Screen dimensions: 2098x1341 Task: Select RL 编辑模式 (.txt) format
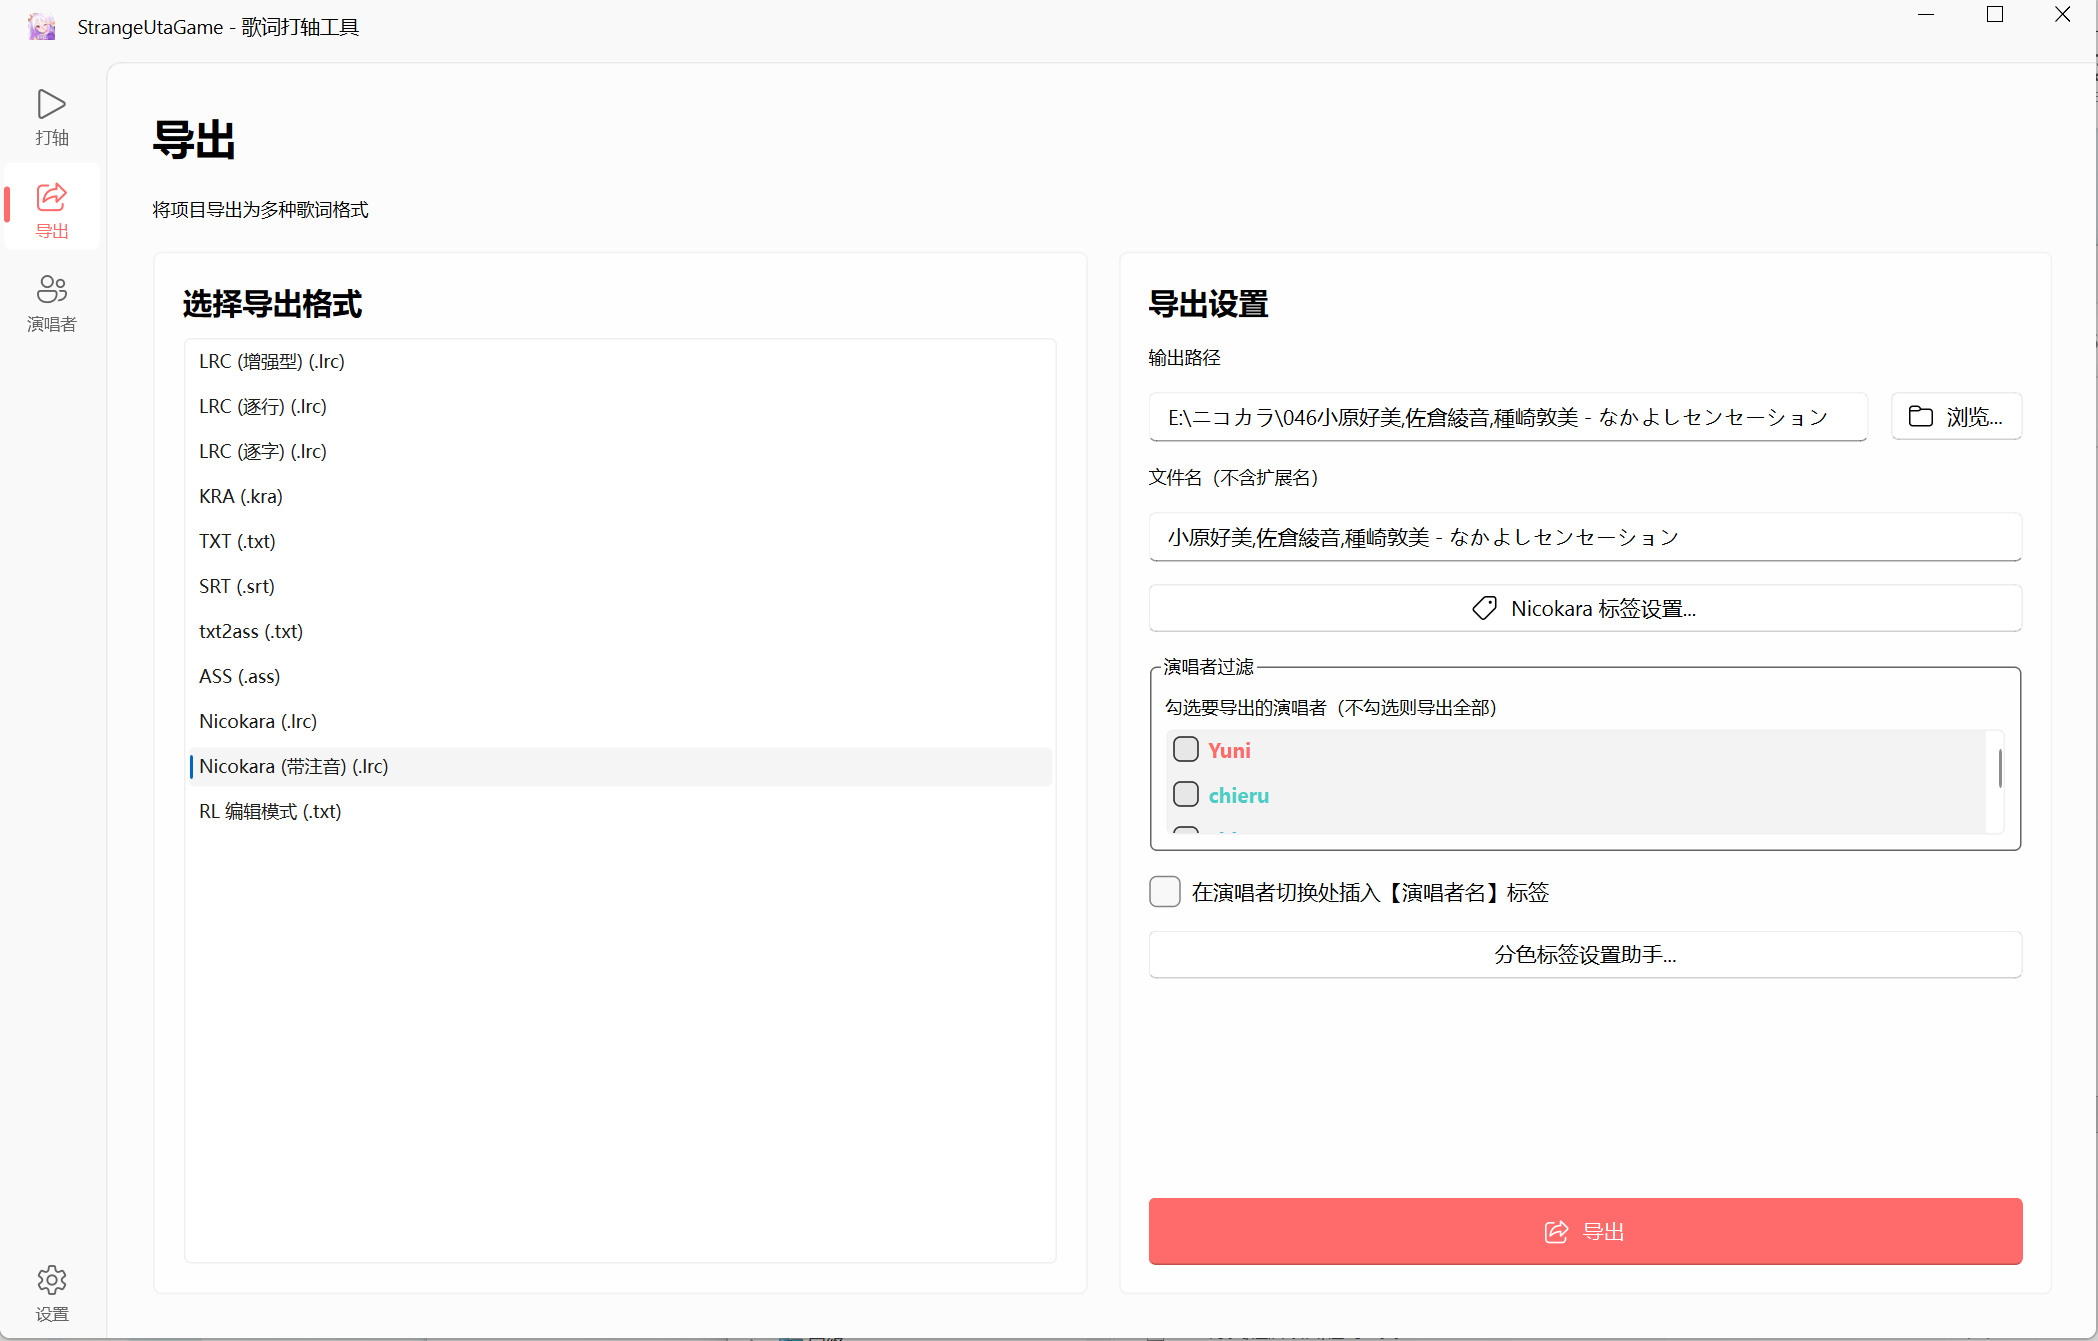coord(620,811)
